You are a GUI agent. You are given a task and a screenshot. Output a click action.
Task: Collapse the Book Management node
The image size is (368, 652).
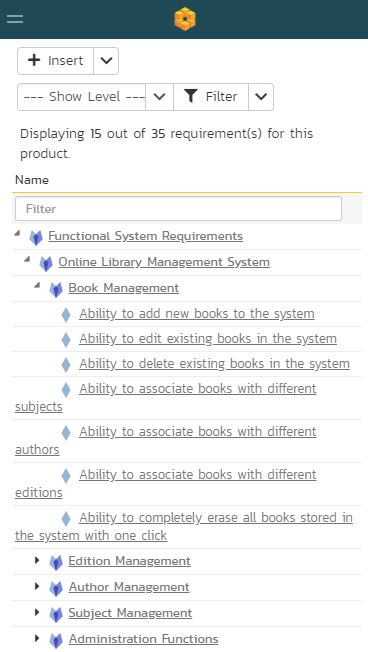point(37,286)
